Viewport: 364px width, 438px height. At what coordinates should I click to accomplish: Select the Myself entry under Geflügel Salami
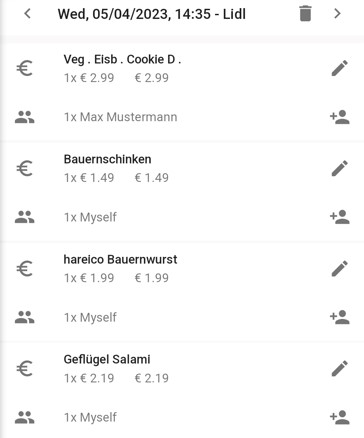pos(90,417)
